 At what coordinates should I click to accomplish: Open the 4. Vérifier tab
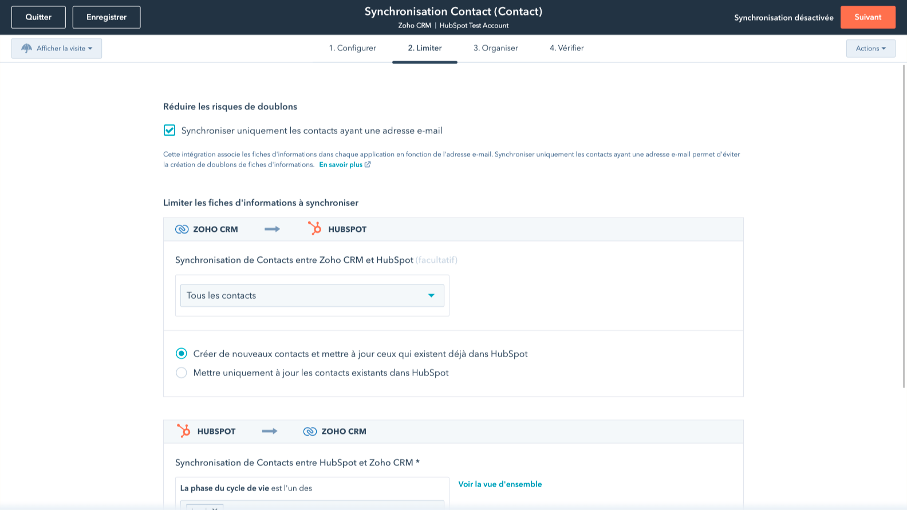tap(566, 48)
